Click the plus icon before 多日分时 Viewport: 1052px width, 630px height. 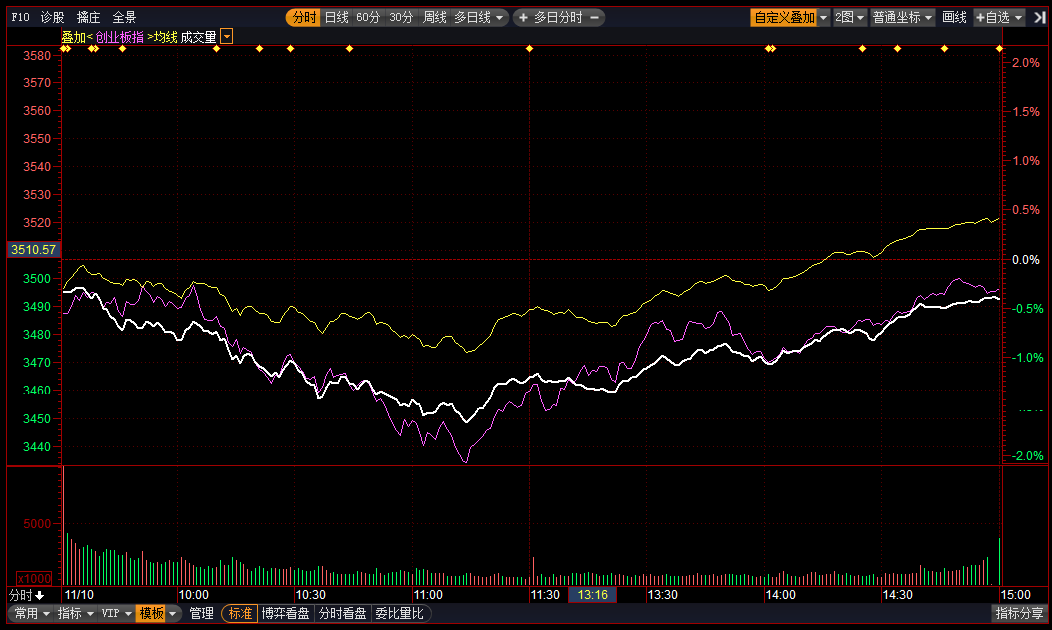pyautogui.click(x=523, y=17)
